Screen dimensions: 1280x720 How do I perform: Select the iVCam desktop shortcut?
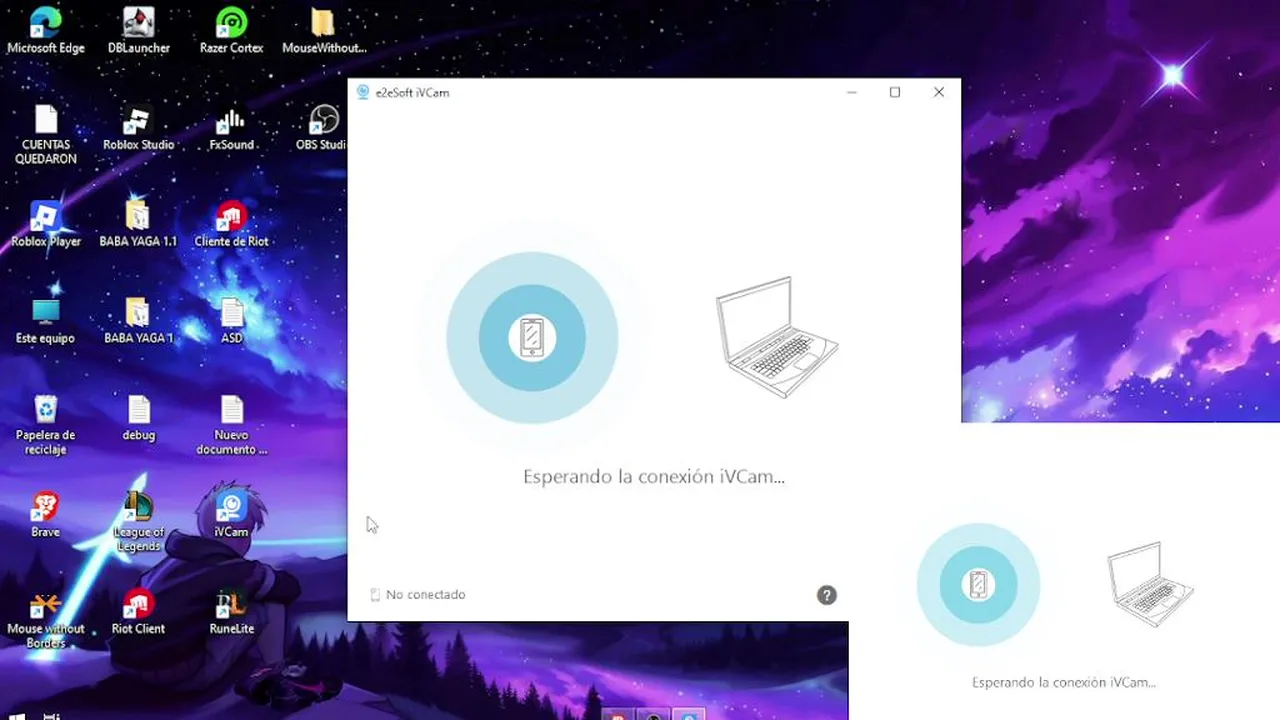pyautogui.click(x=231, y=515)
